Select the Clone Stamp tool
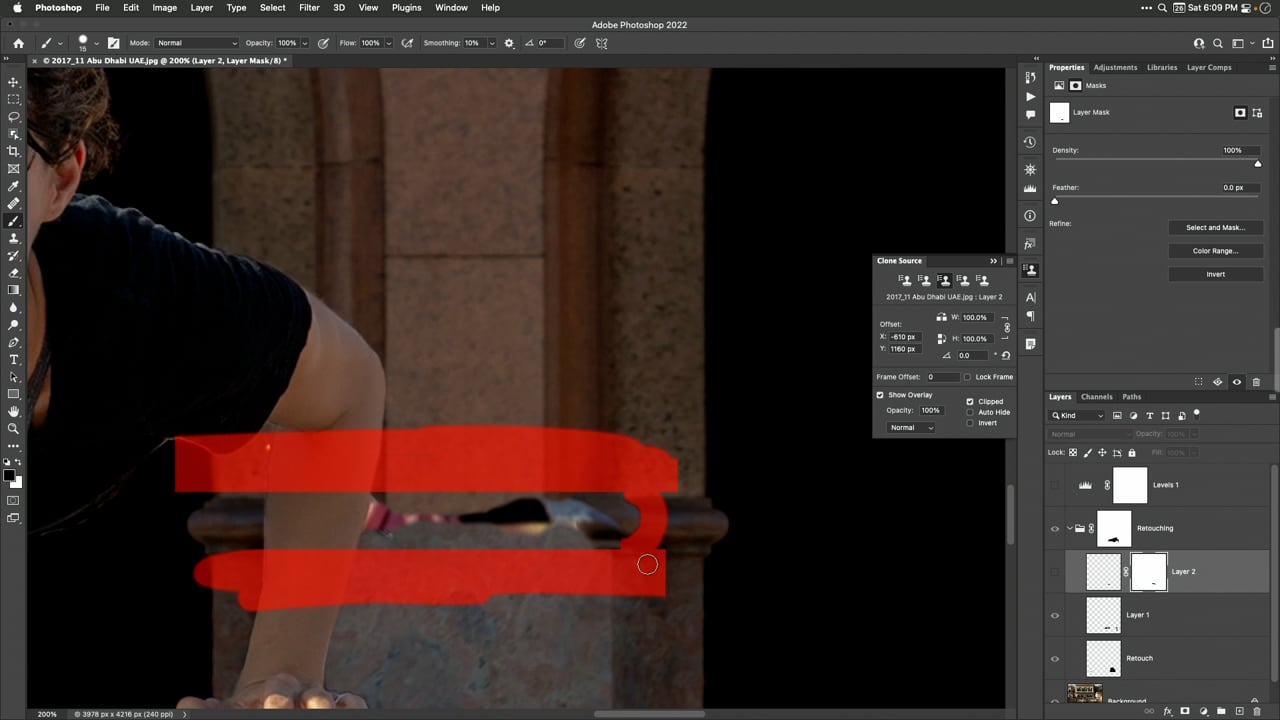Viewport: 1280px width, 720px height. point(14,238)
